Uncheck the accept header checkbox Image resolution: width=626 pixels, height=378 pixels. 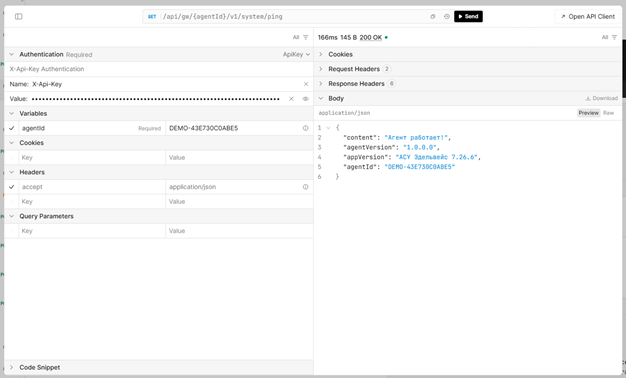point(12,187)
